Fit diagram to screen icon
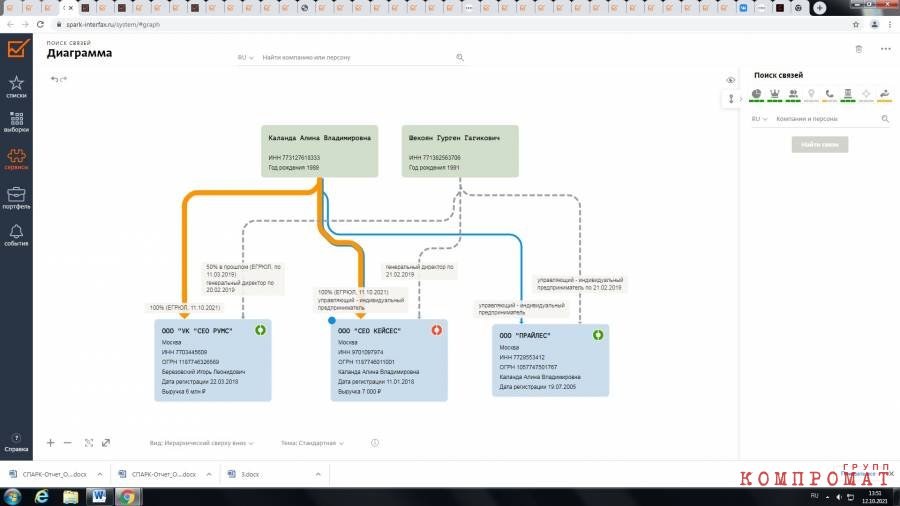 [89, 443]
